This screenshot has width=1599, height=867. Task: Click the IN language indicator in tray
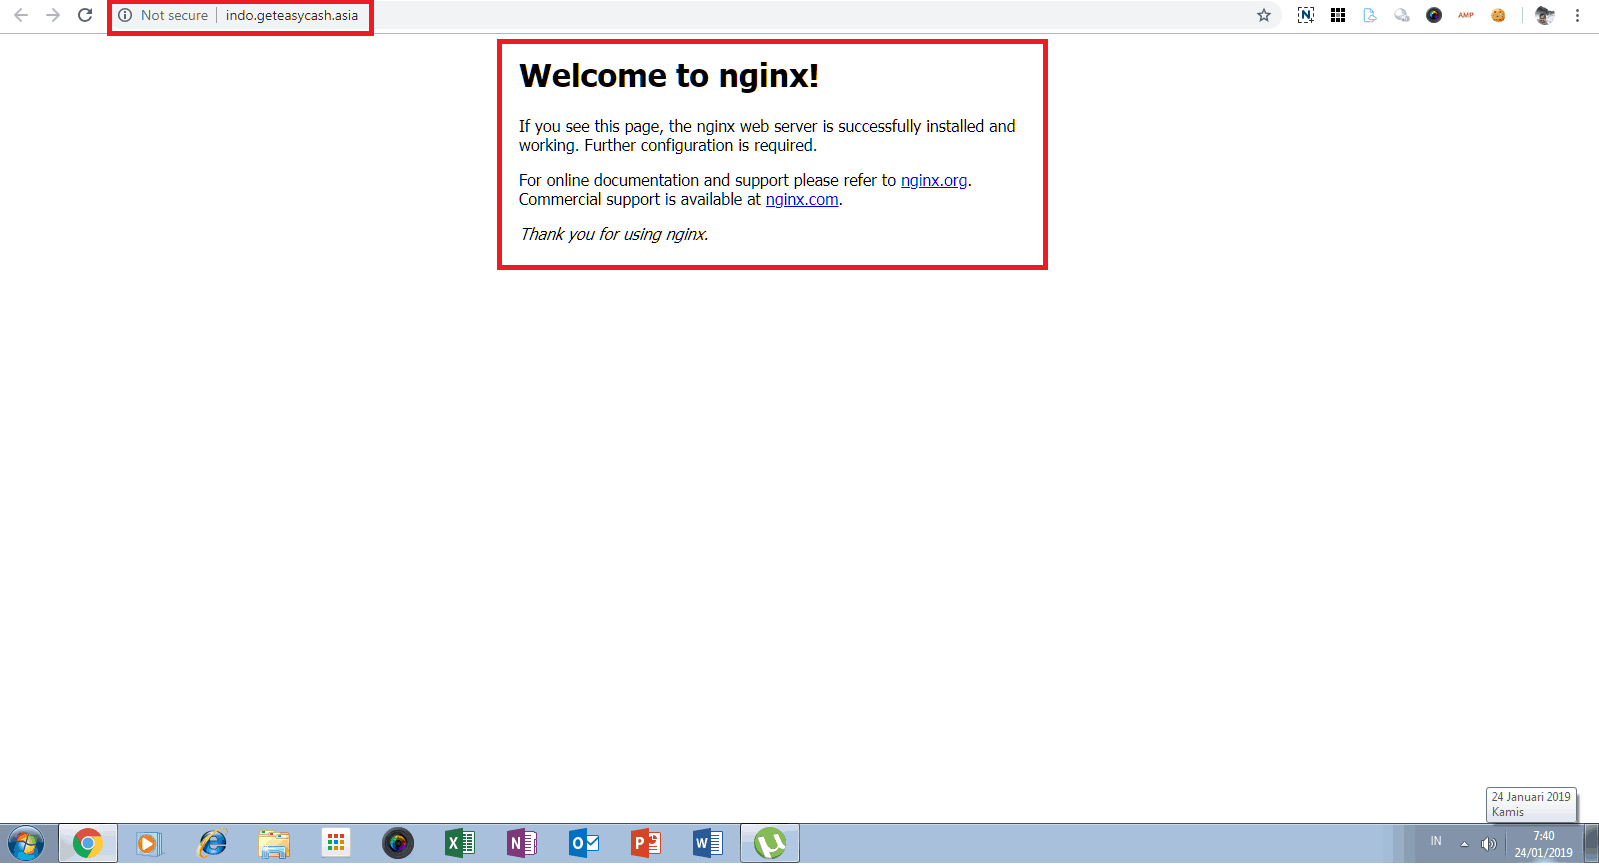[x=1436, y=841]
